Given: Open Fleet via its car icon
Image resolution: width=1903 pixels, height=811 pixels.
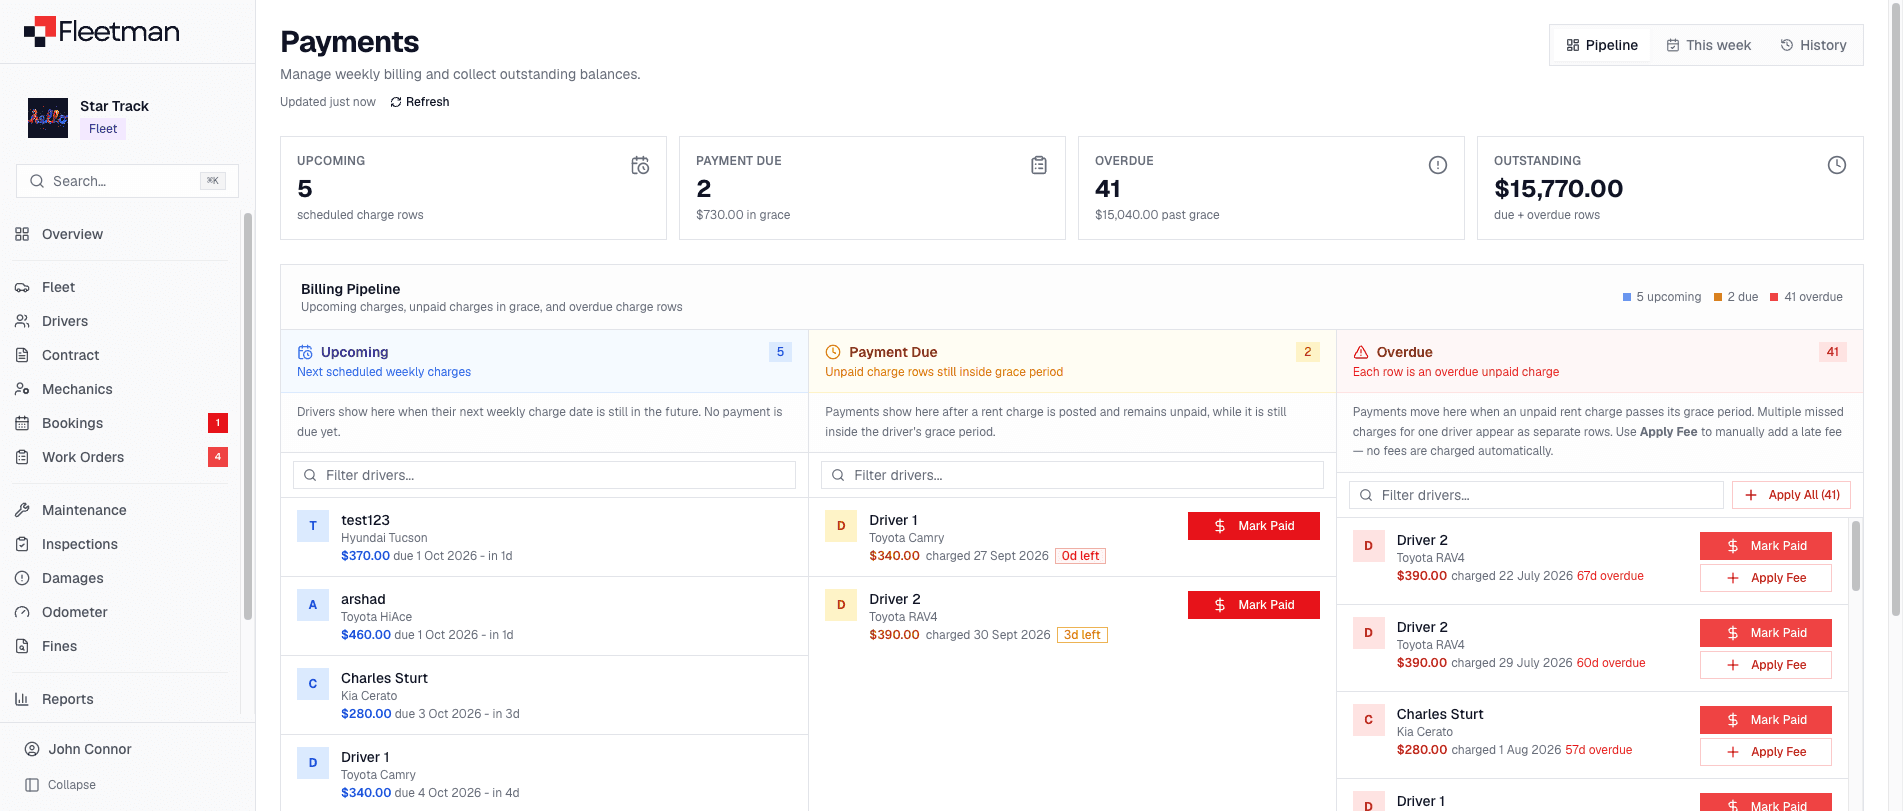Looking at the screenshot, I should click(x=22, y=287).
